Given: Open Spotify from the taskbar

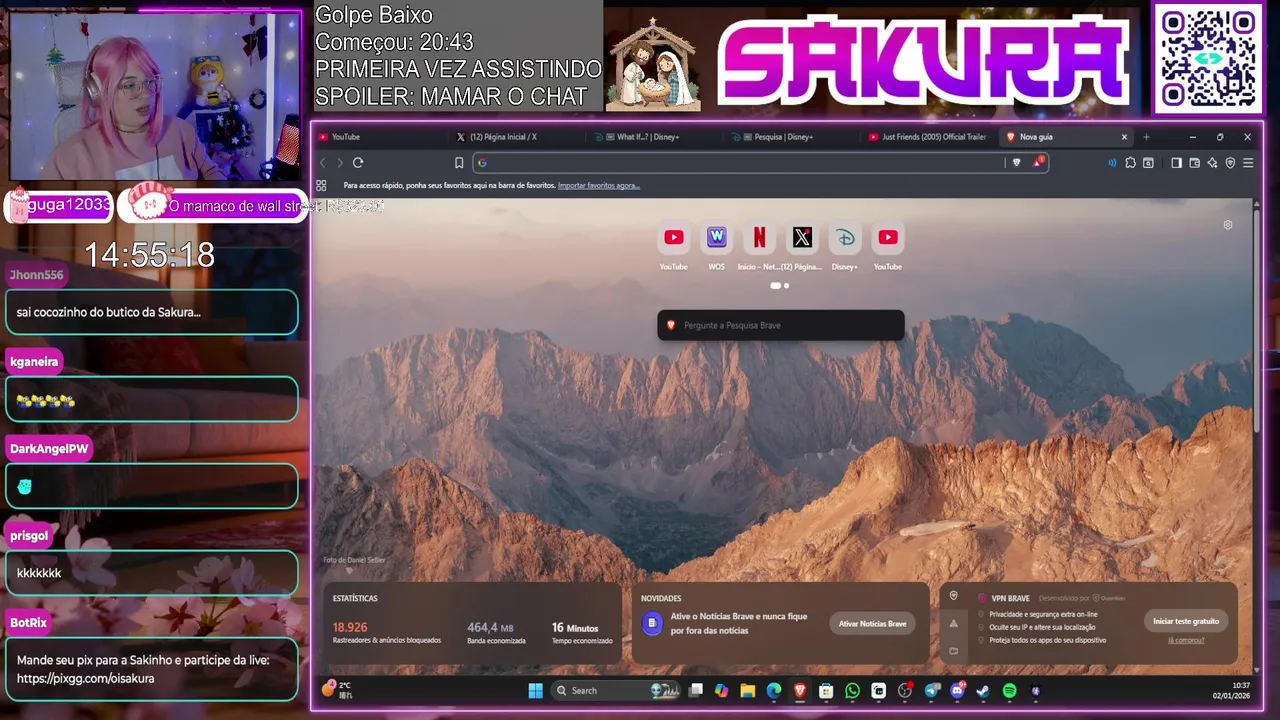Looking at the screenshot, I should (x=1009, y=691).
